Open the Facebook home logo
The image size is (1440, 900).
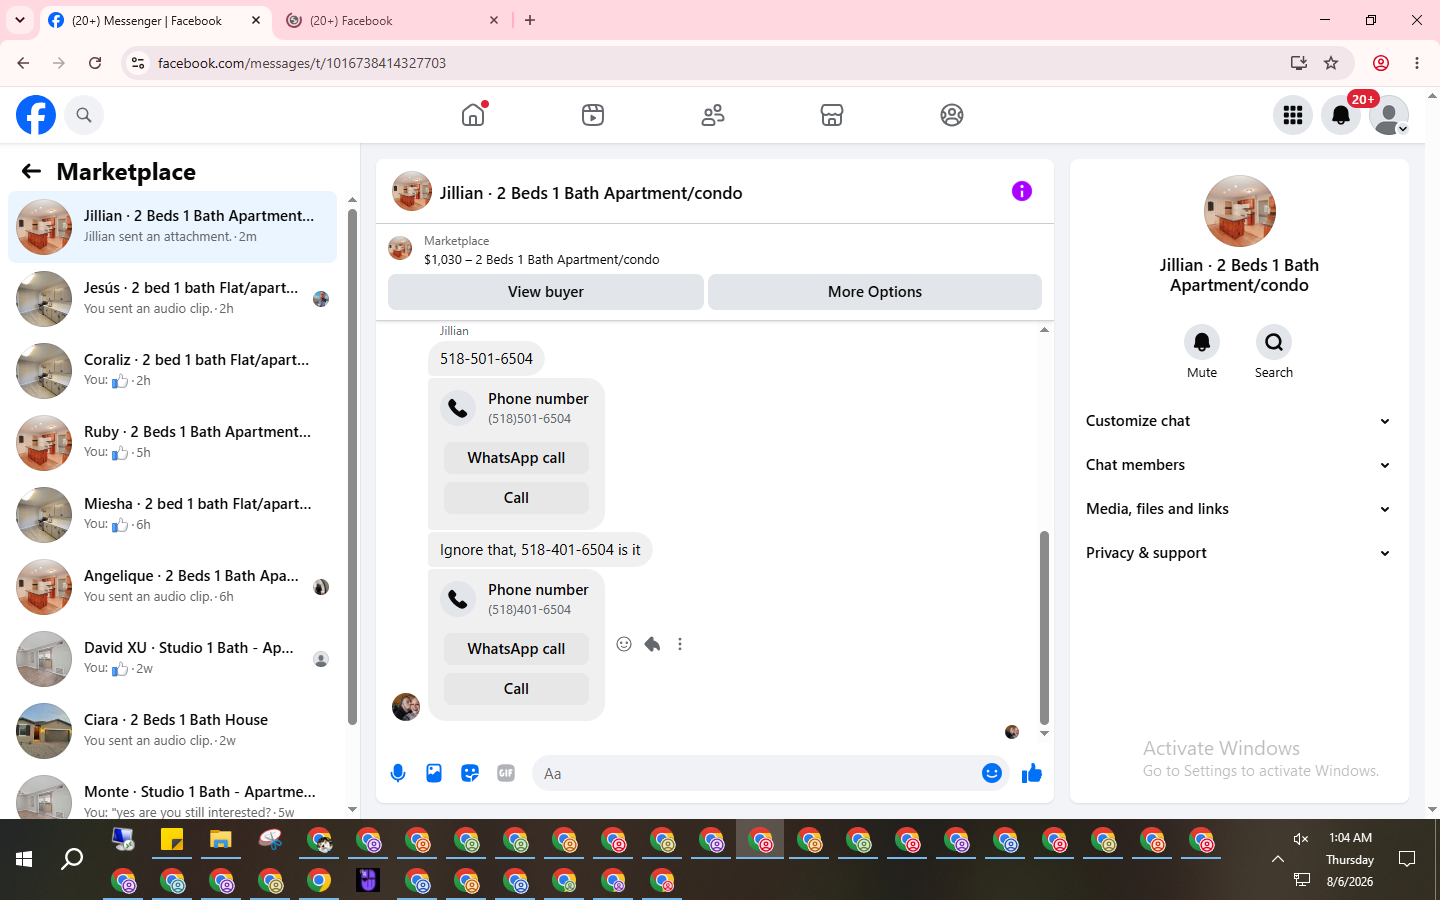click(36, 115)
